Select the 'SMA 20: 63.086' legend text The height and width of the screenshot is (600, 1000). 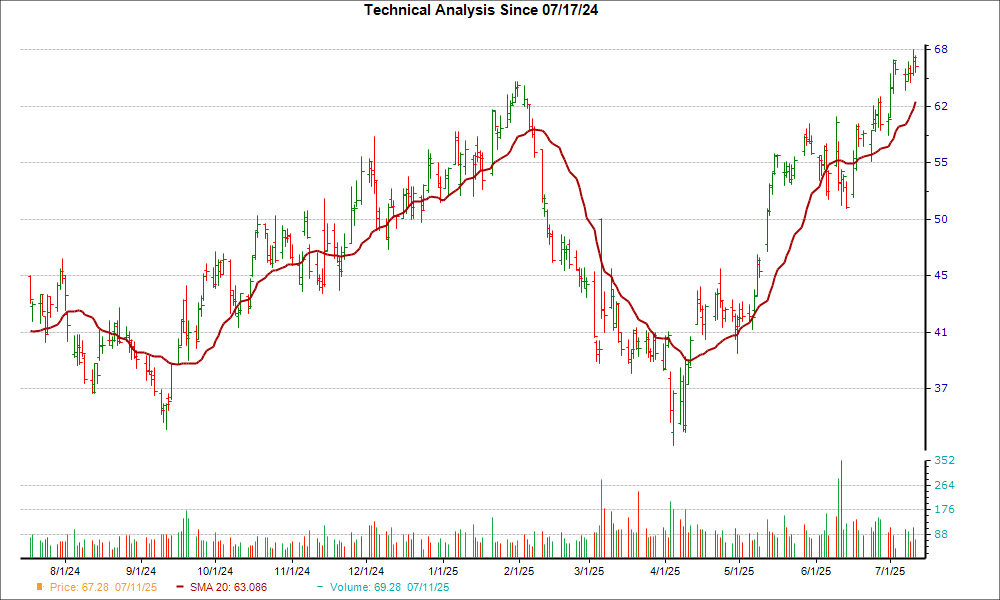(x=228, y=587)
